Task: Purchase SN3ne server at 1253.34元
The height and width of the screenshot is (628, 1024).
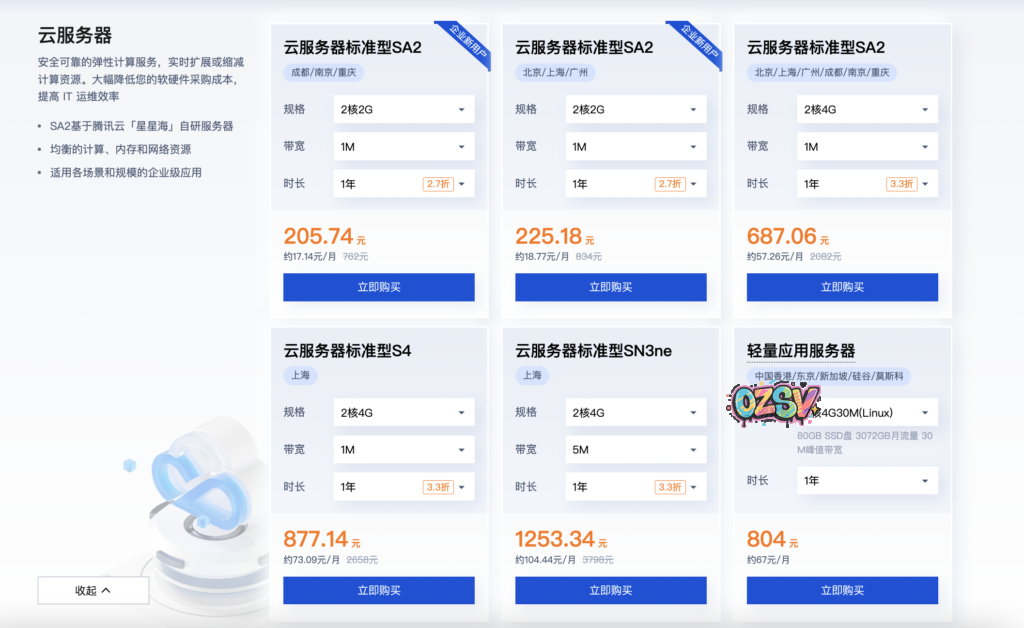Action: 611,590
